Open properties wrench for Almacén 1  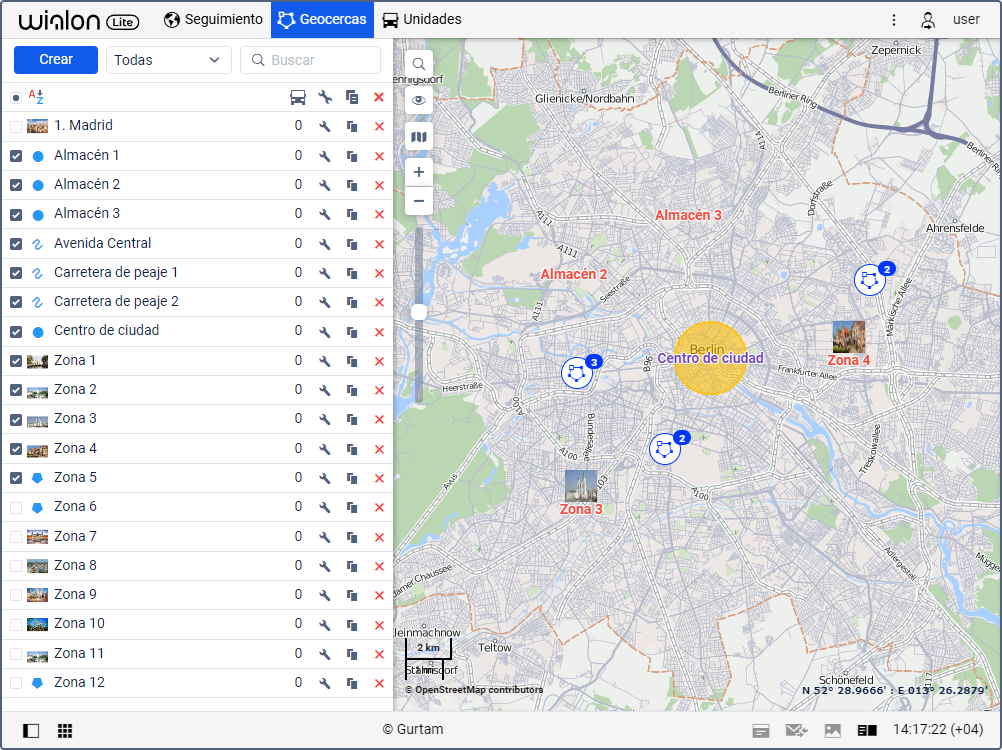(x=325, y=156)
